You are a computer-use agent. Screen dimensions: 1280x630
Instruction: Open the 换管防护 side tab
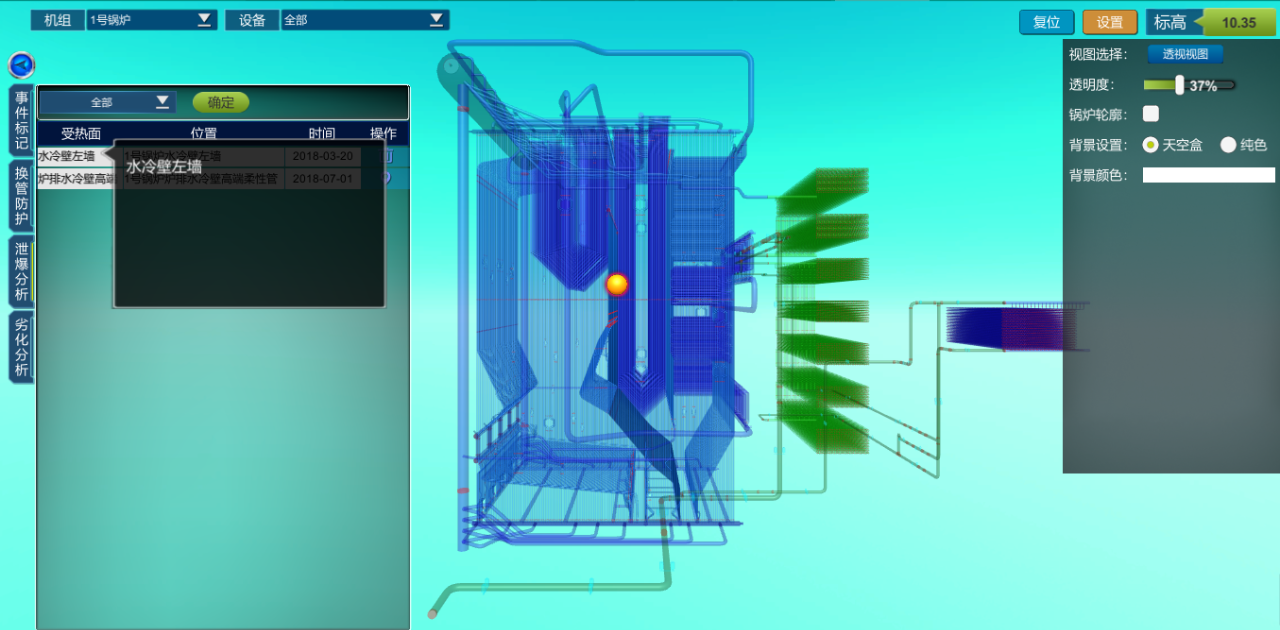[x=21, y=195]
